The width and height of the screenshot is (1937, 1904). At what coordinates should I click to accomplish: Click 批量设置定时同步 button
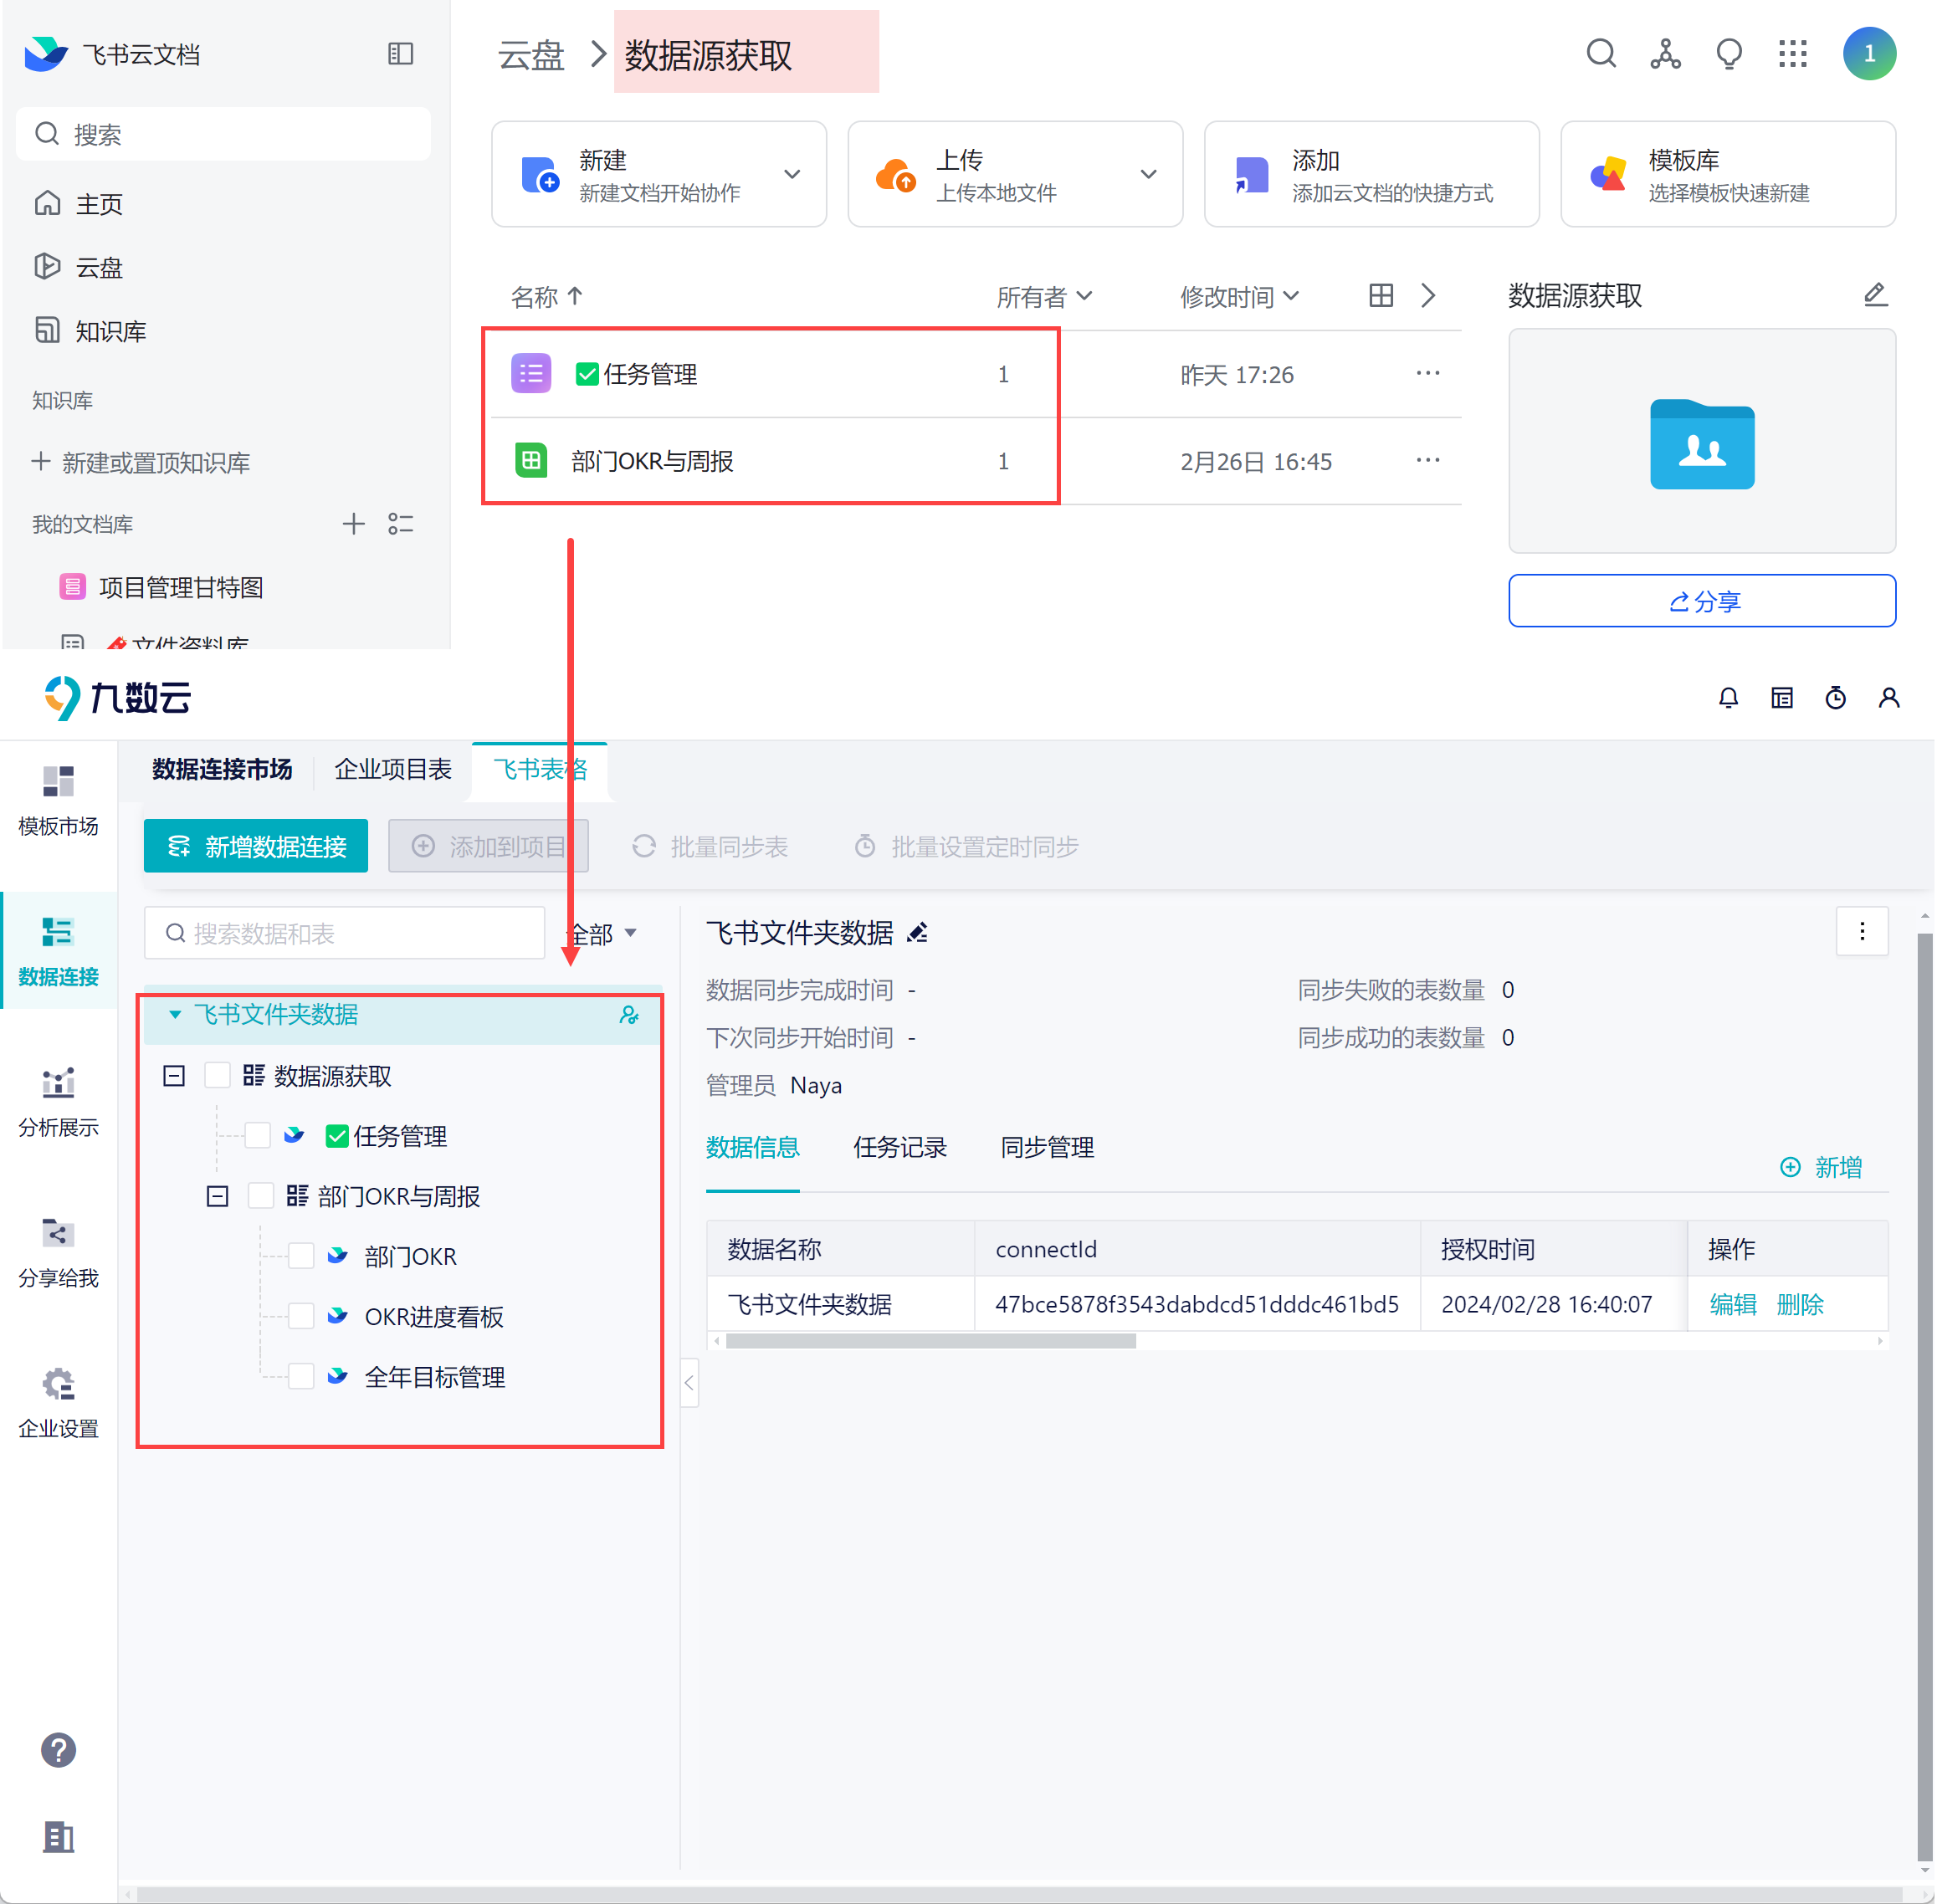point(966,847)
